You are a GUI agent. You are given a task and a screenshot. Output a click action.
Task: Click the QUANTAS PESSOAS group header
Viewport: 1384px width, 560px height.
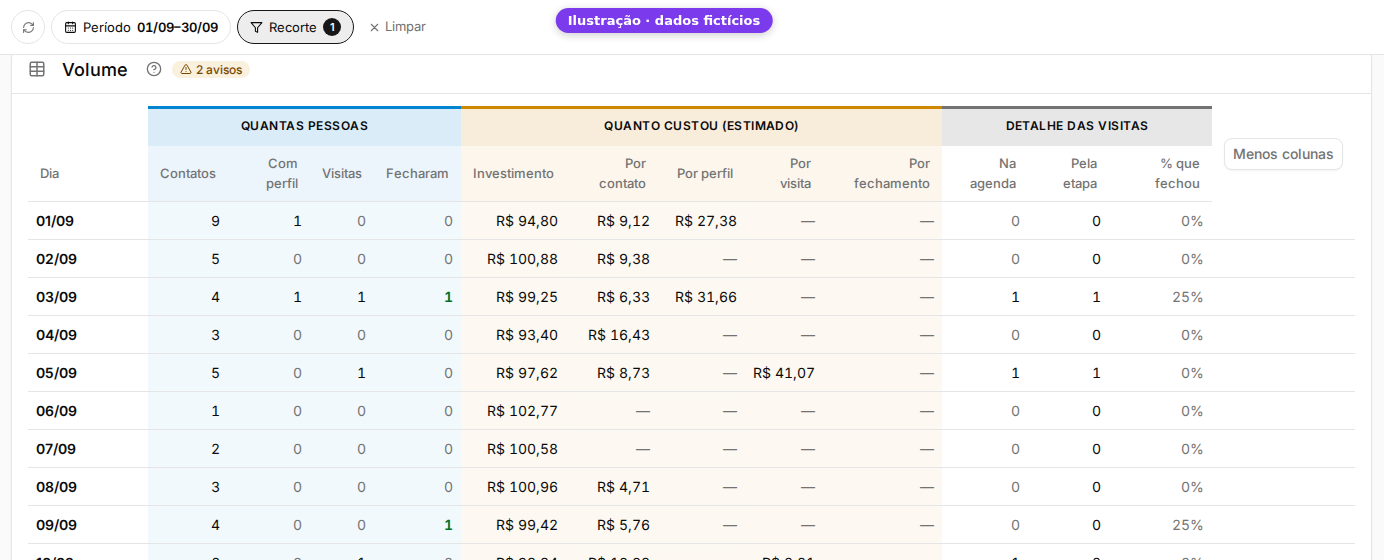pos(304,126)
